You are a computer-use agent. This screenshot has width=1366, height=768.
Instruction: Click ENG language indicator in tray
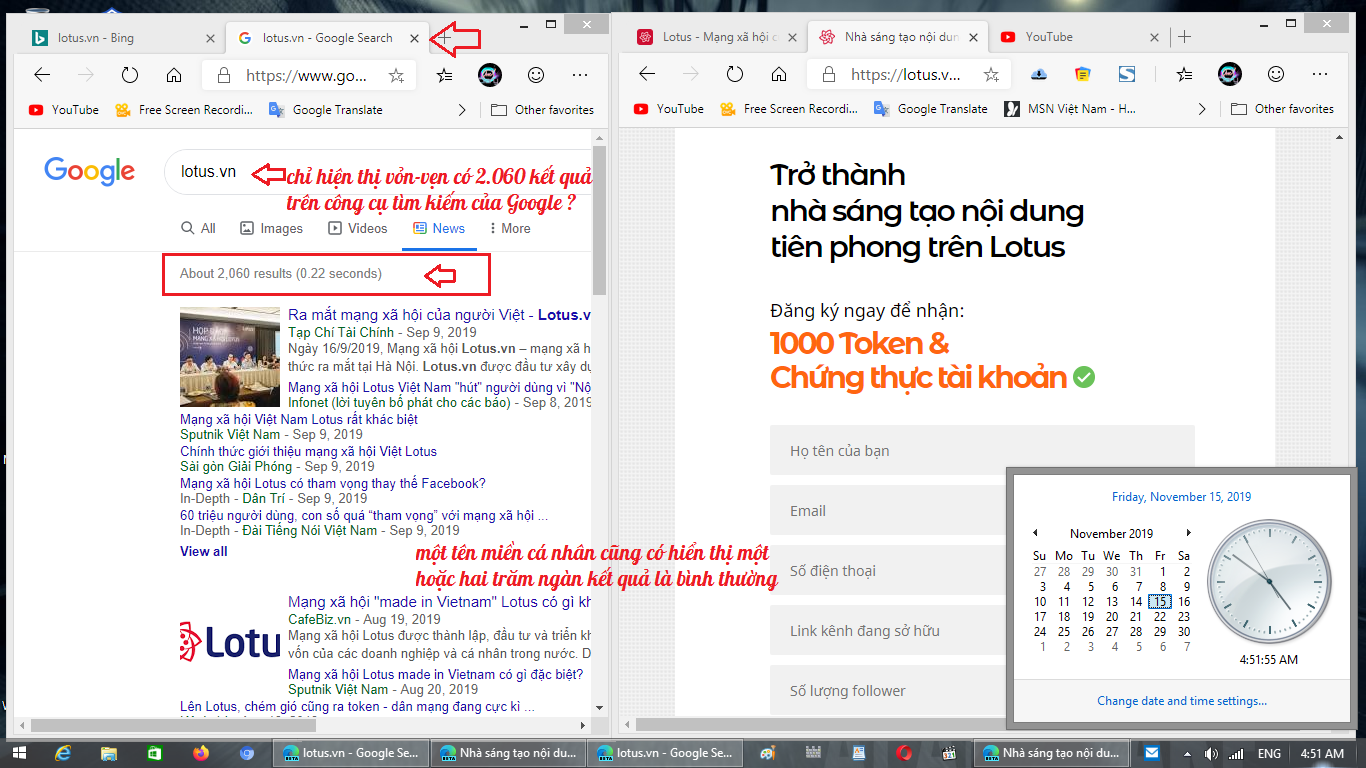coord(1269,753)
